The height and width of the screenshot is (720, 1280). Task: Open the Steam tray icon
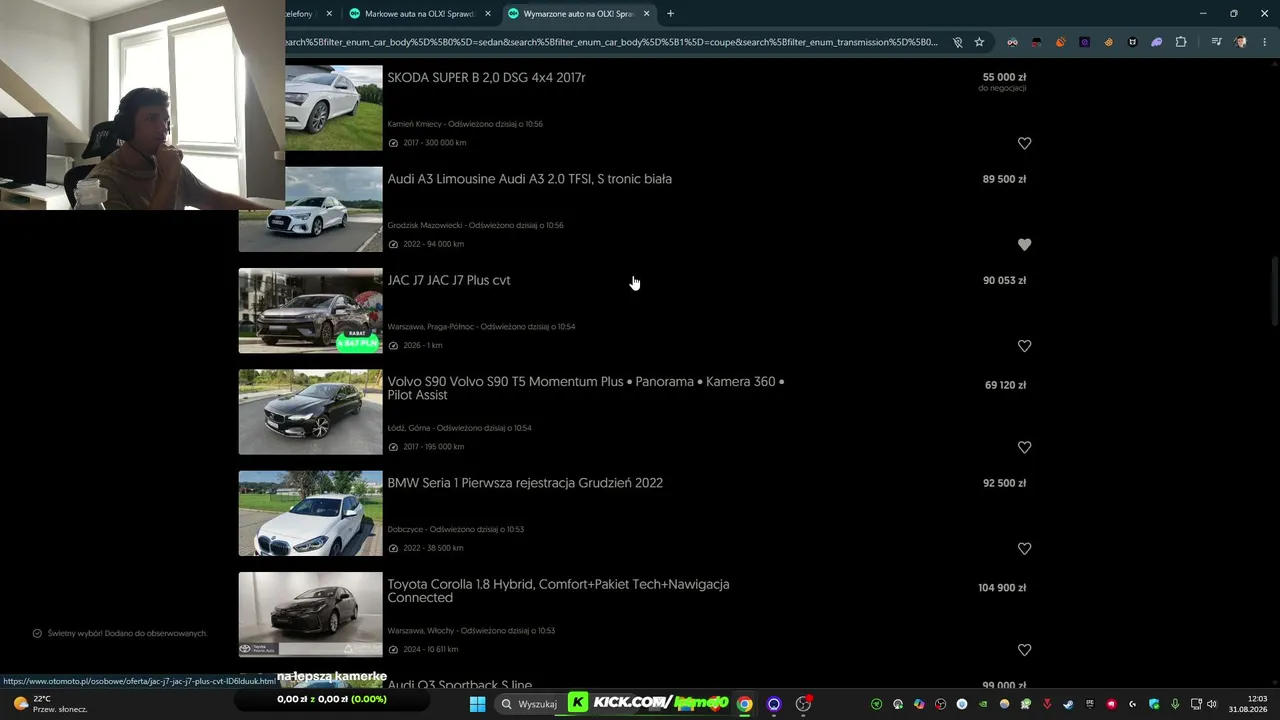pyautogui.click(x=1068, y=704)
